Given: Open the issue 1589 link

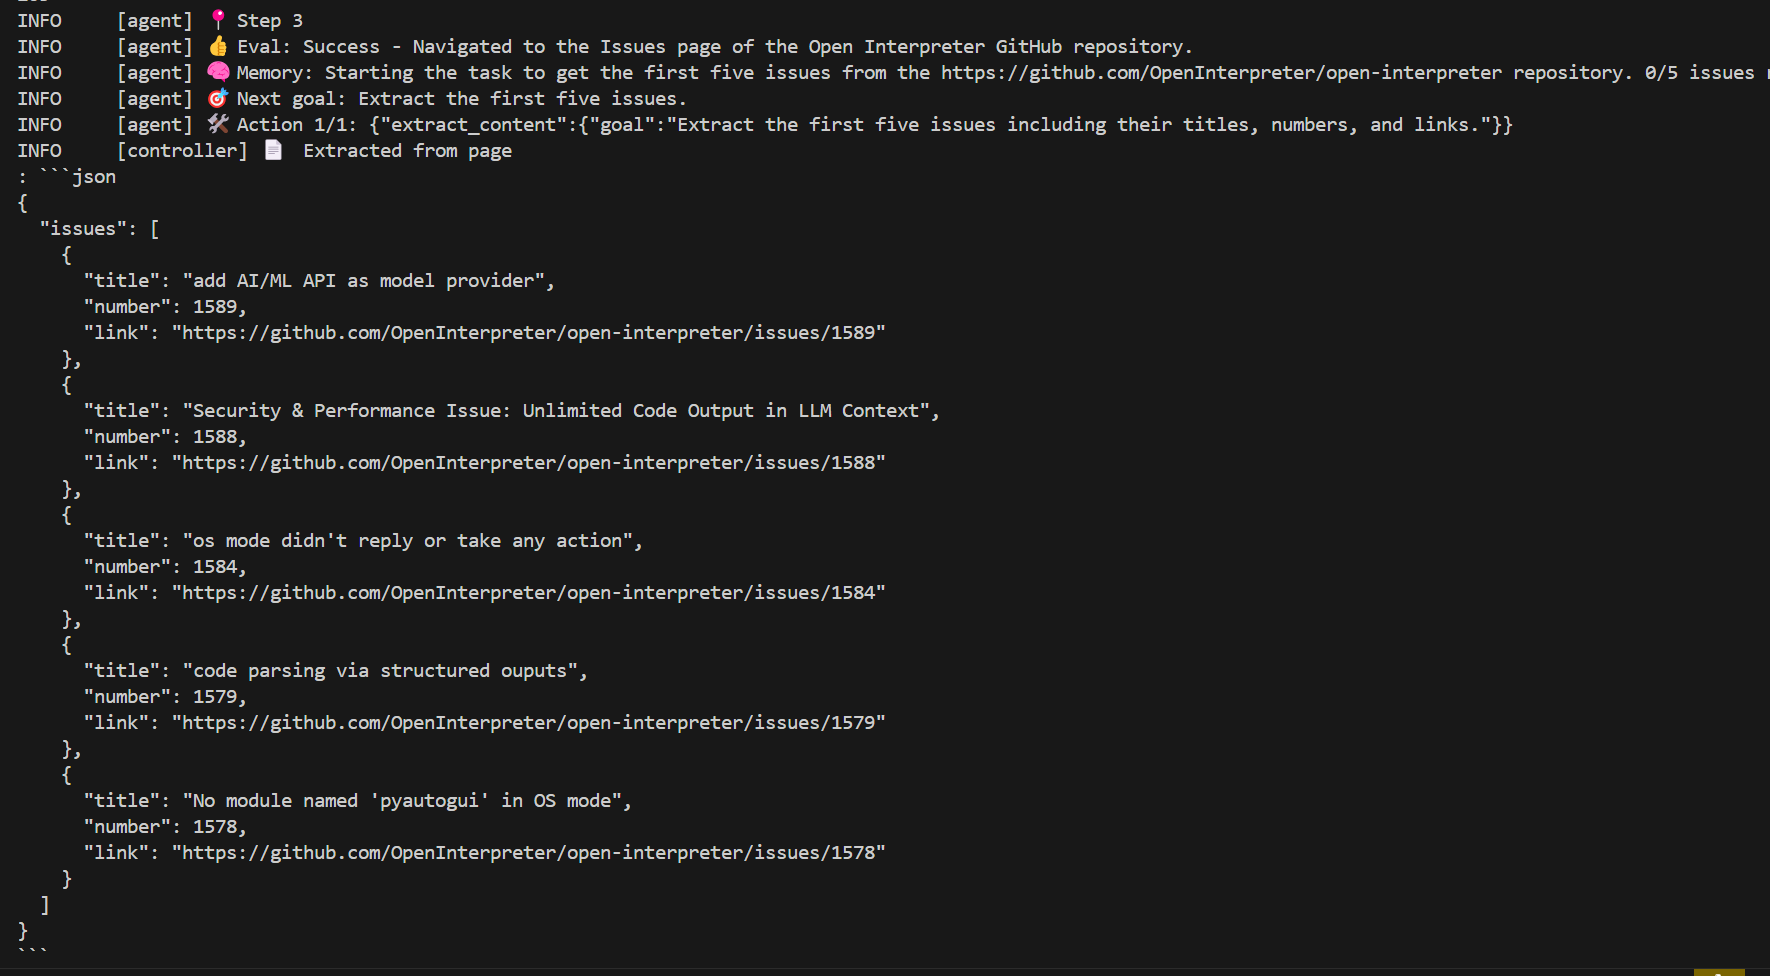Looking at the screenshot, I should click(528, 332).
